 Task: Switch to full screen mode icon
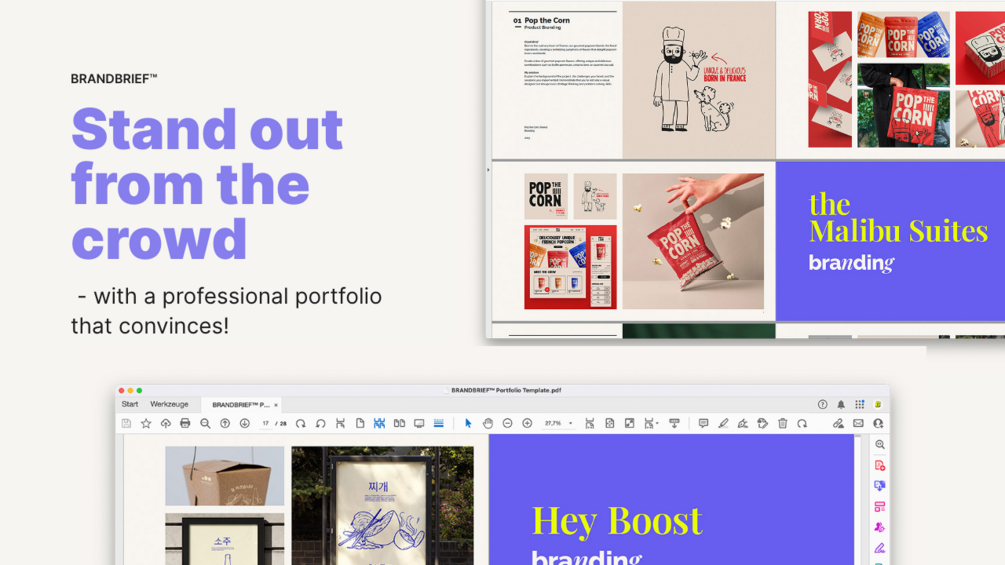point(629,423)
